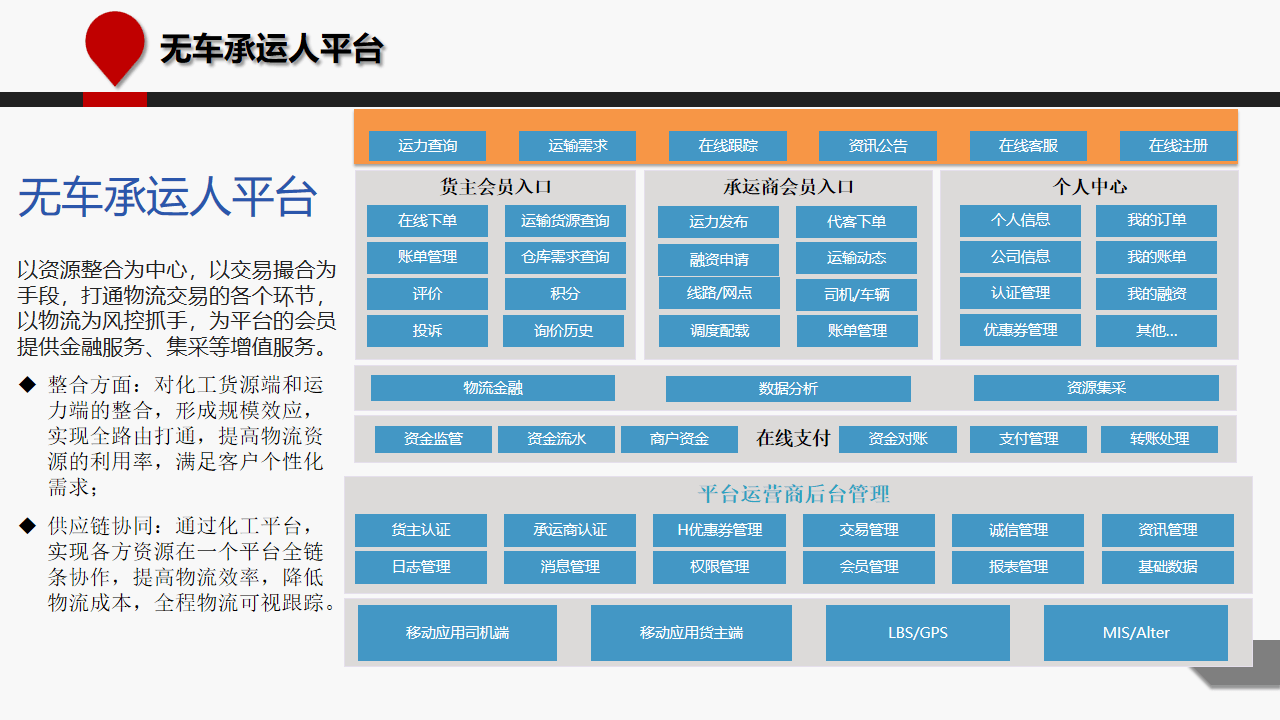The height and width of the screenshot is (720, 1280).
Task: Click the 我的账单 box
Action: click(1156, 257)
